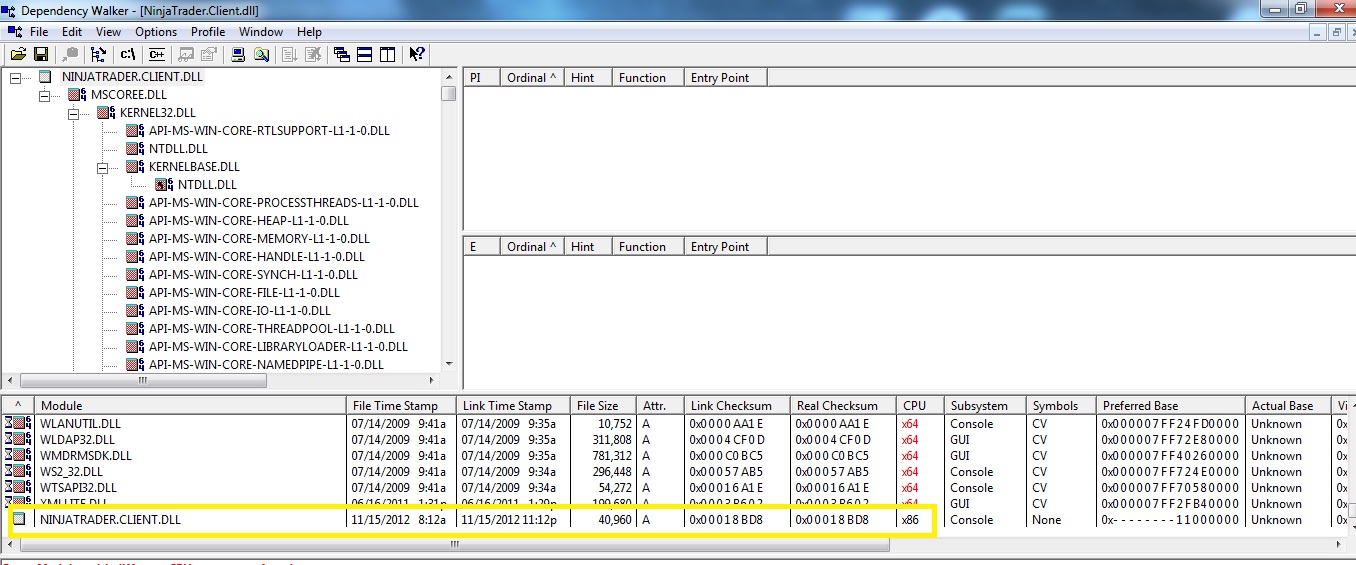Click the Stop Profiling toolbar icon

(312, 54)
